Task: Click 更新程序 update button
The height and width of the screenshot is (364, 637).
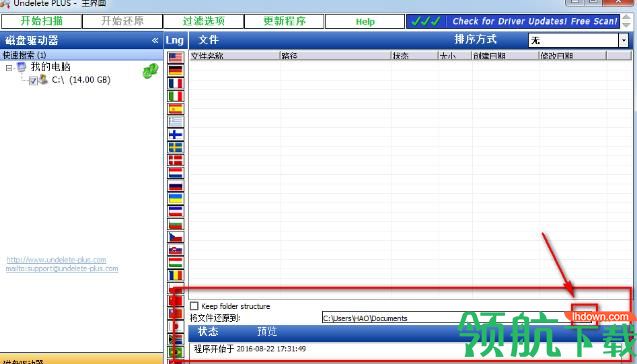Action: point(284,21)
